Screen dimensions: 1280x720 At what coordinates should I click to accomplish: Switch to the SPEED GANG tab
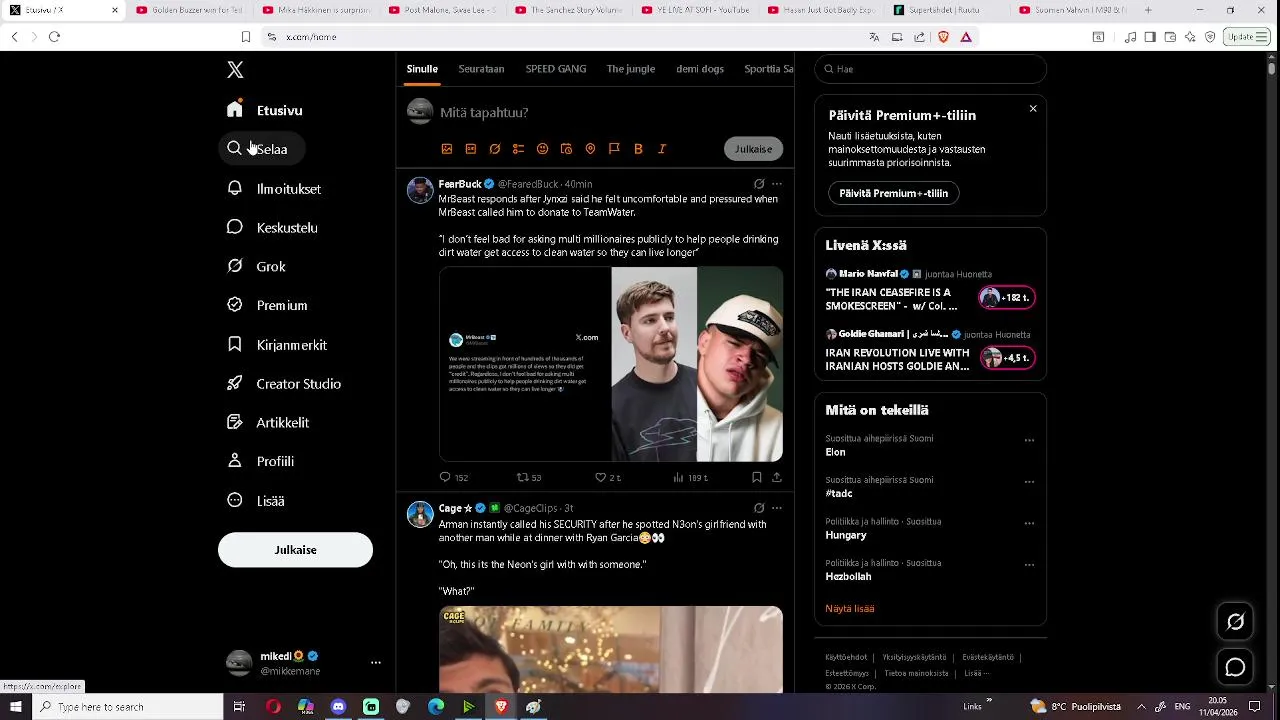point(556,69)
